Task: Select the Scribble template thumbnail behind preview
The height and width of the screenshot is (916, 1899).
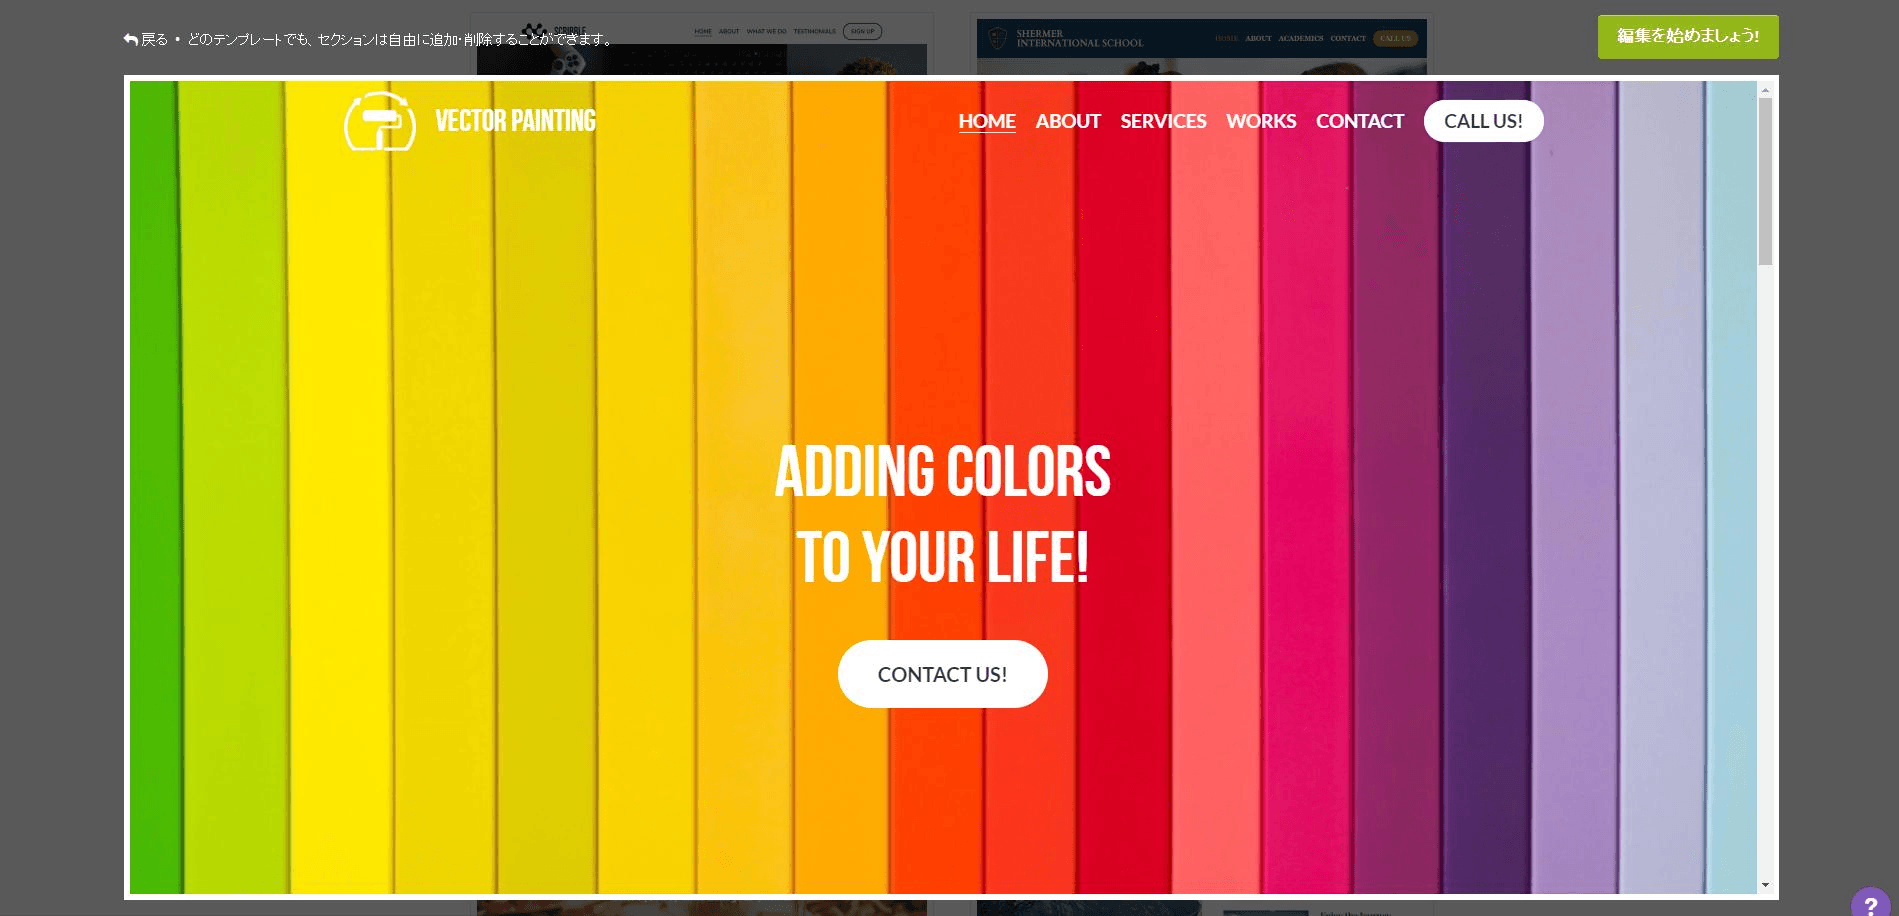Action: [700, 40]
